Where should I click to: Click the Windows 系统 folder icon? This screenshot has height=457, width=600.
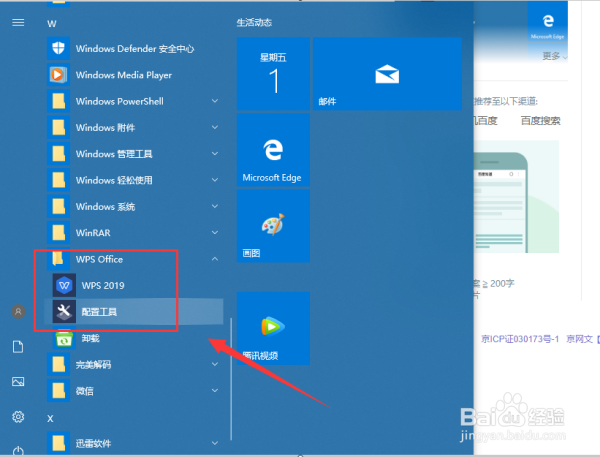59,206
